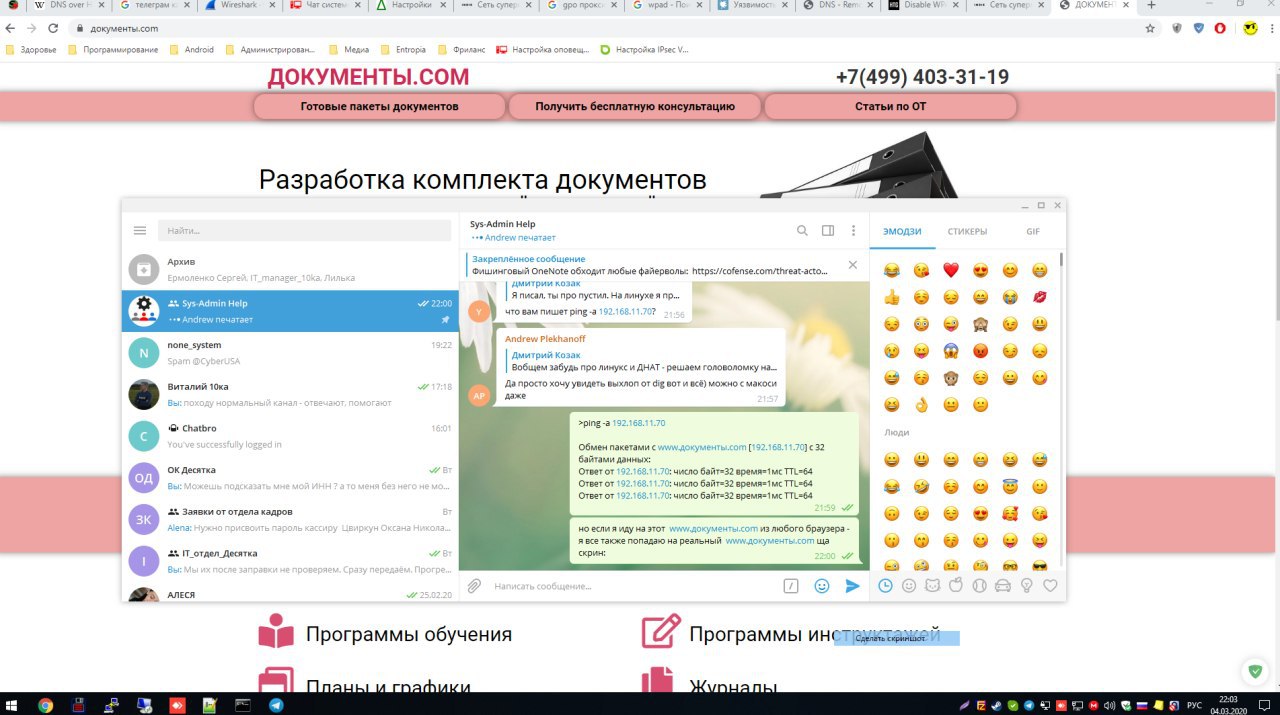Pick the thumbs up emoji
The height and width of the screenshot is (715, 1280).
pyautogui.click(x=892, y=297)
